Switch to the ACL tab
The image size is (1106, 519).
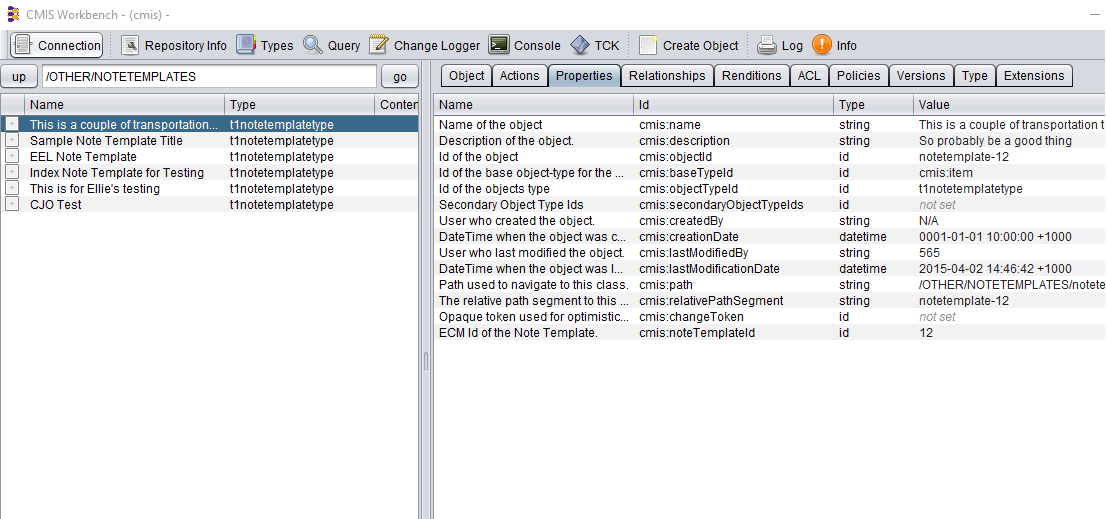(x=809, y=75)
